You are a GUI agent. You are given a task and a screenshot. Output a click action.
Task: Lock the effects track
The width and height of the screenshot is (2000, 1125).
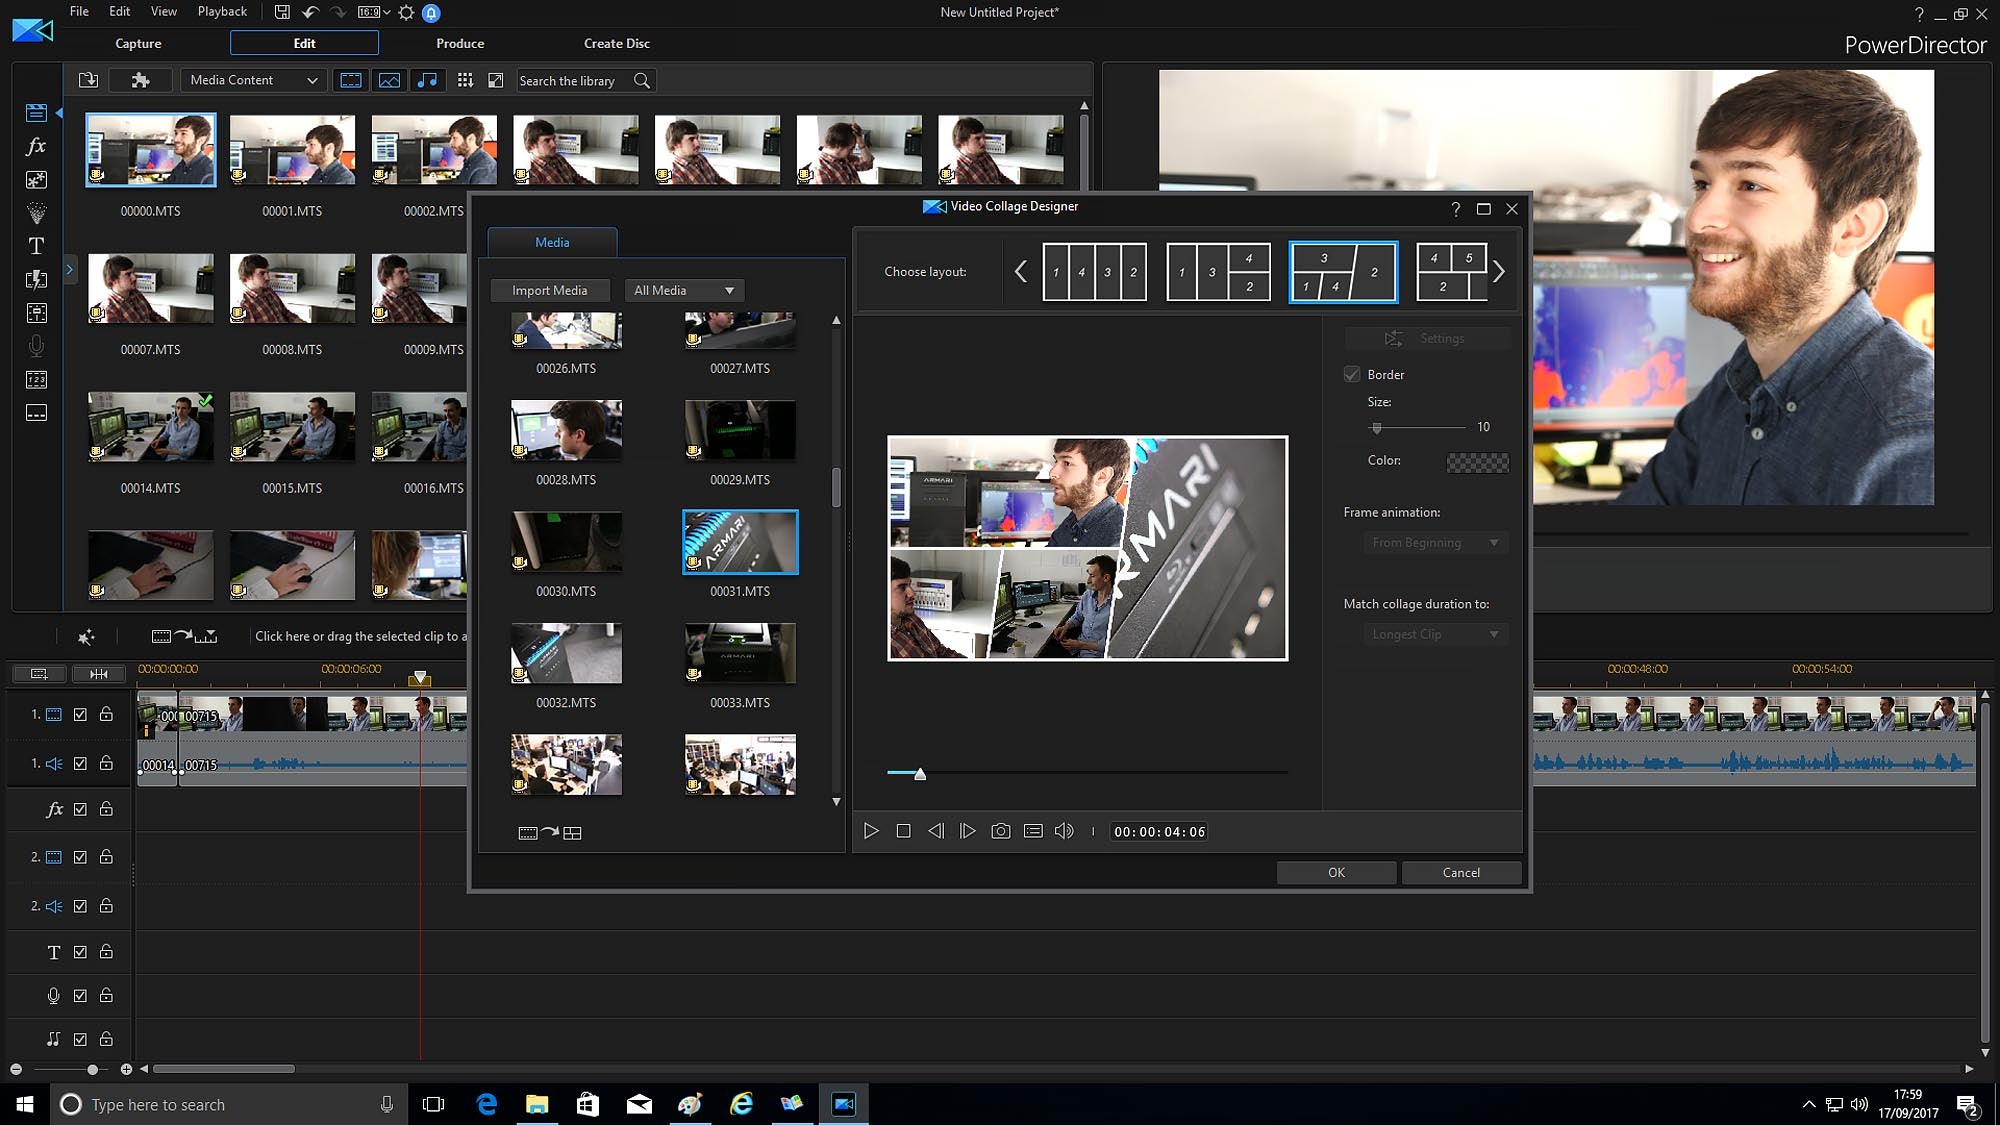point(106,809)
